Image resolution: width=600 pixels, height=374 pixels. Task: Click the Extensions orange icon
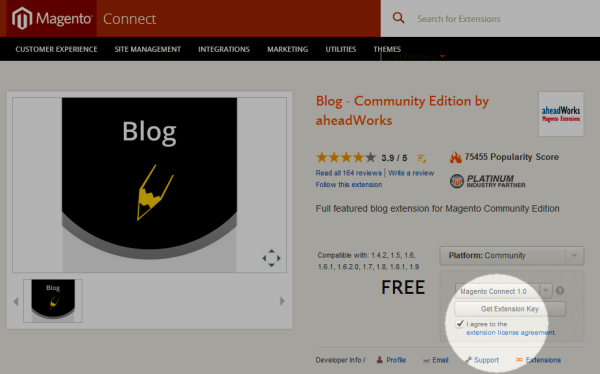point(519,359)
